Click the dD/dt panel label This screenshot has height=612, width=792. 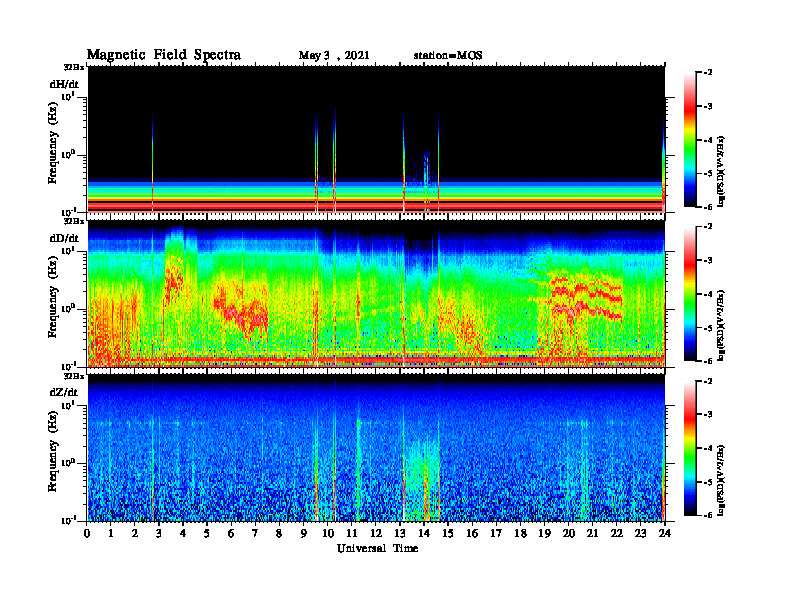64,238
